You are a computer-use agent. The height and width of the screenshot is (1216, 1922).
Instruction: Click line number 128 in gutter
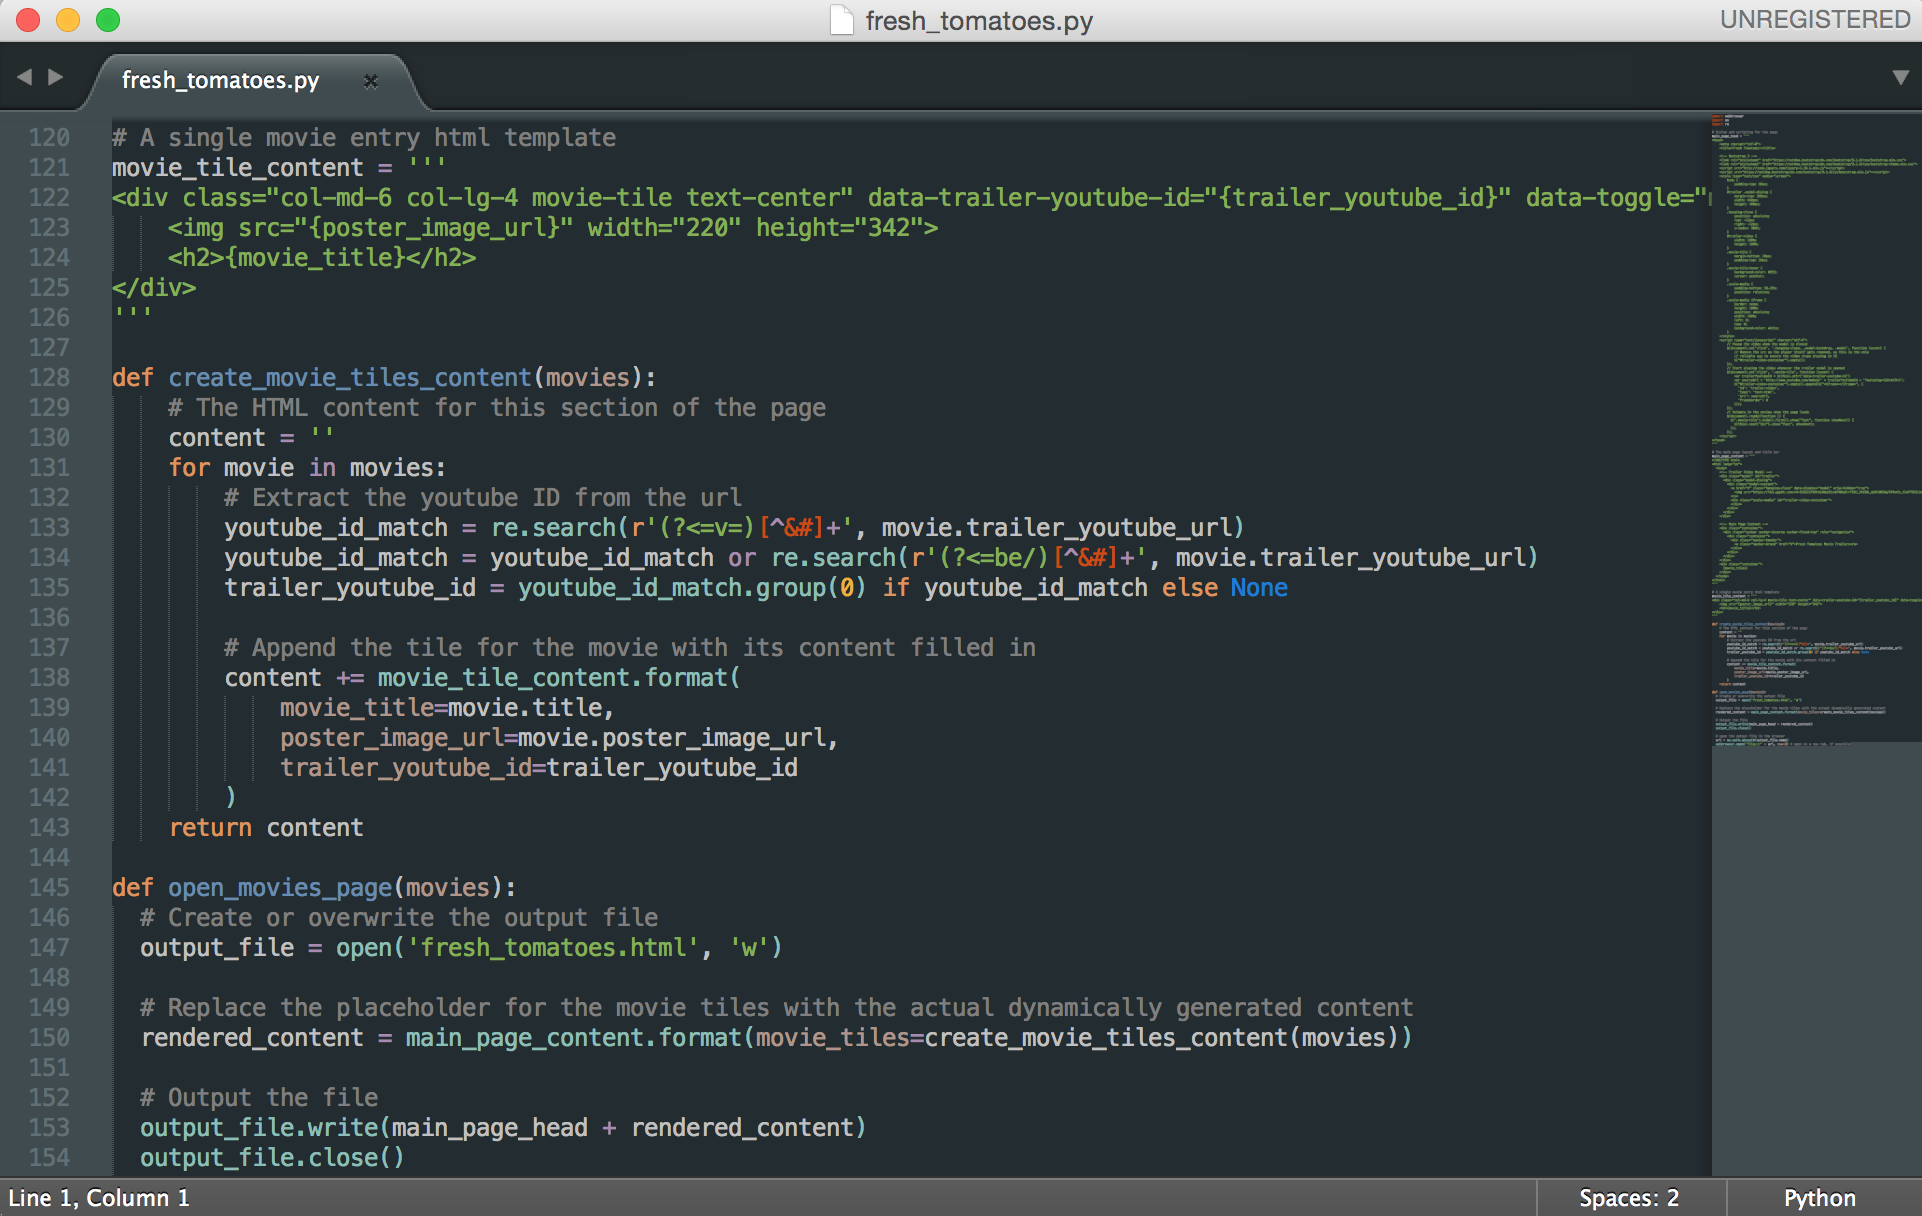point(49,378)
